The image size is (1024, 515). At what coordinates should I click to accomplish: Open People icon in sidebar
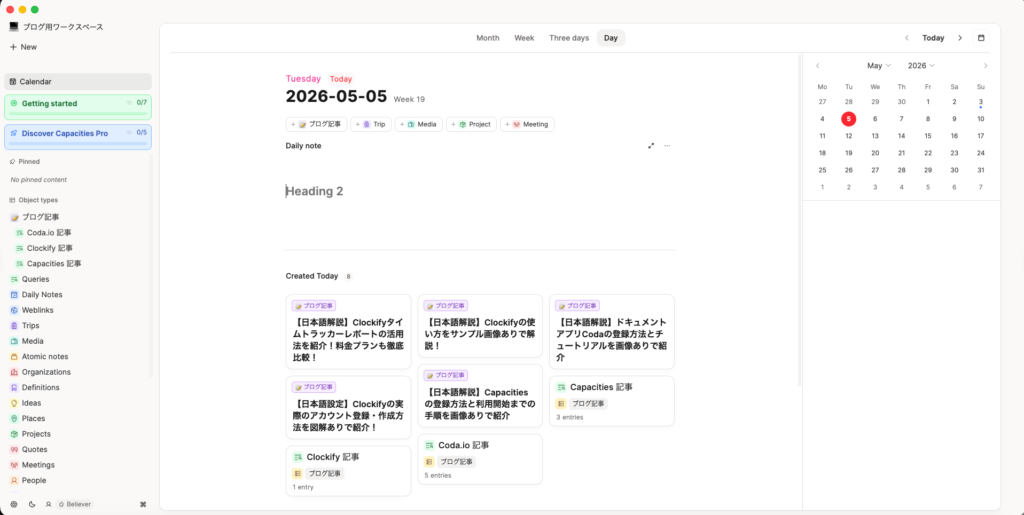(14, 480)
